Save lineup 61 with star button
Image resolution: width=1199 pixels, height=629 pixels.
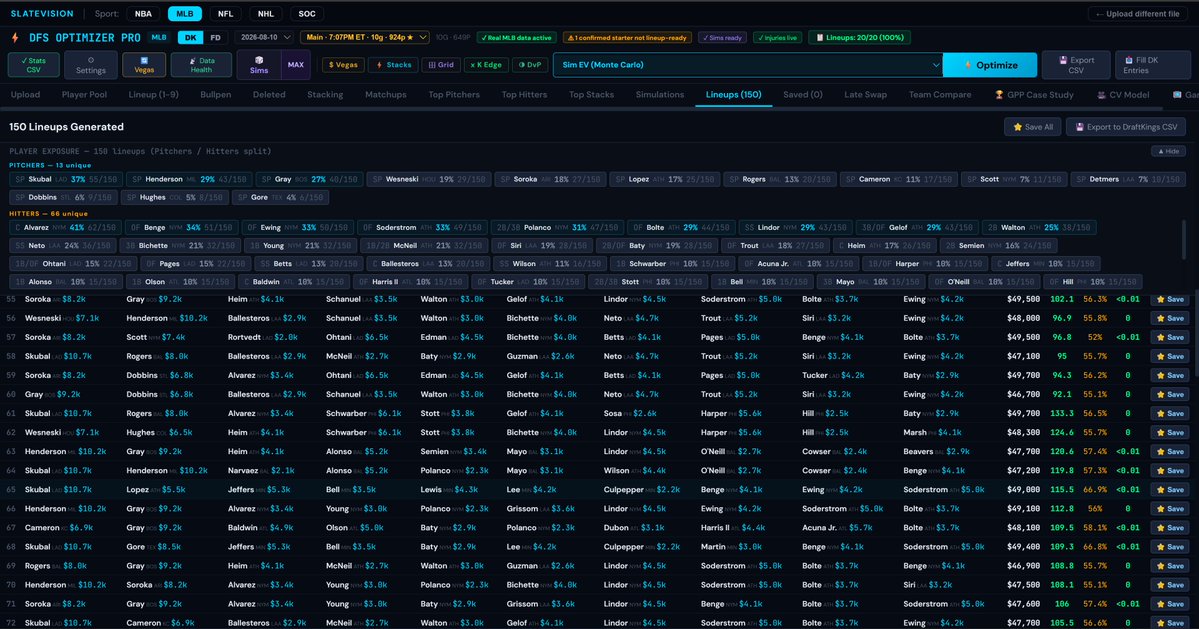[1170, 413]
